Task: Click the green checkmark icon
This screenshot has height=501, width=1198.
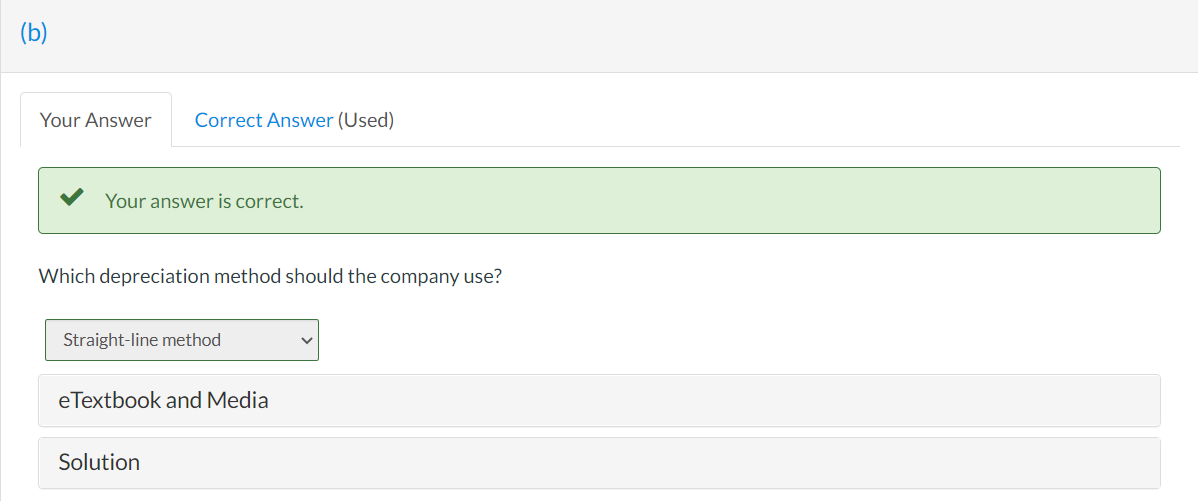Action: point(70,198)
